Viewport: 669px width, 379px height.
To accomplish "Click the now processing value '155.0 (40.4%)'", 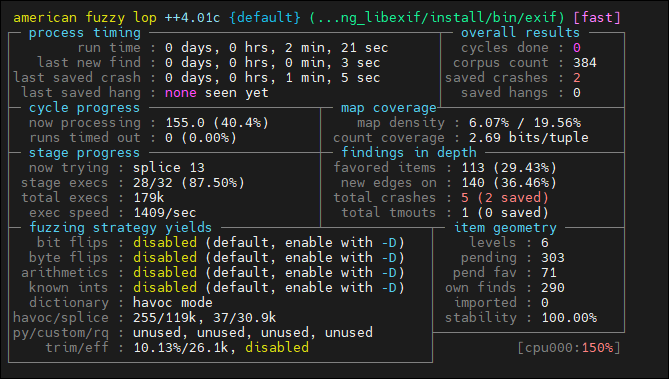I will click(217, 123).
